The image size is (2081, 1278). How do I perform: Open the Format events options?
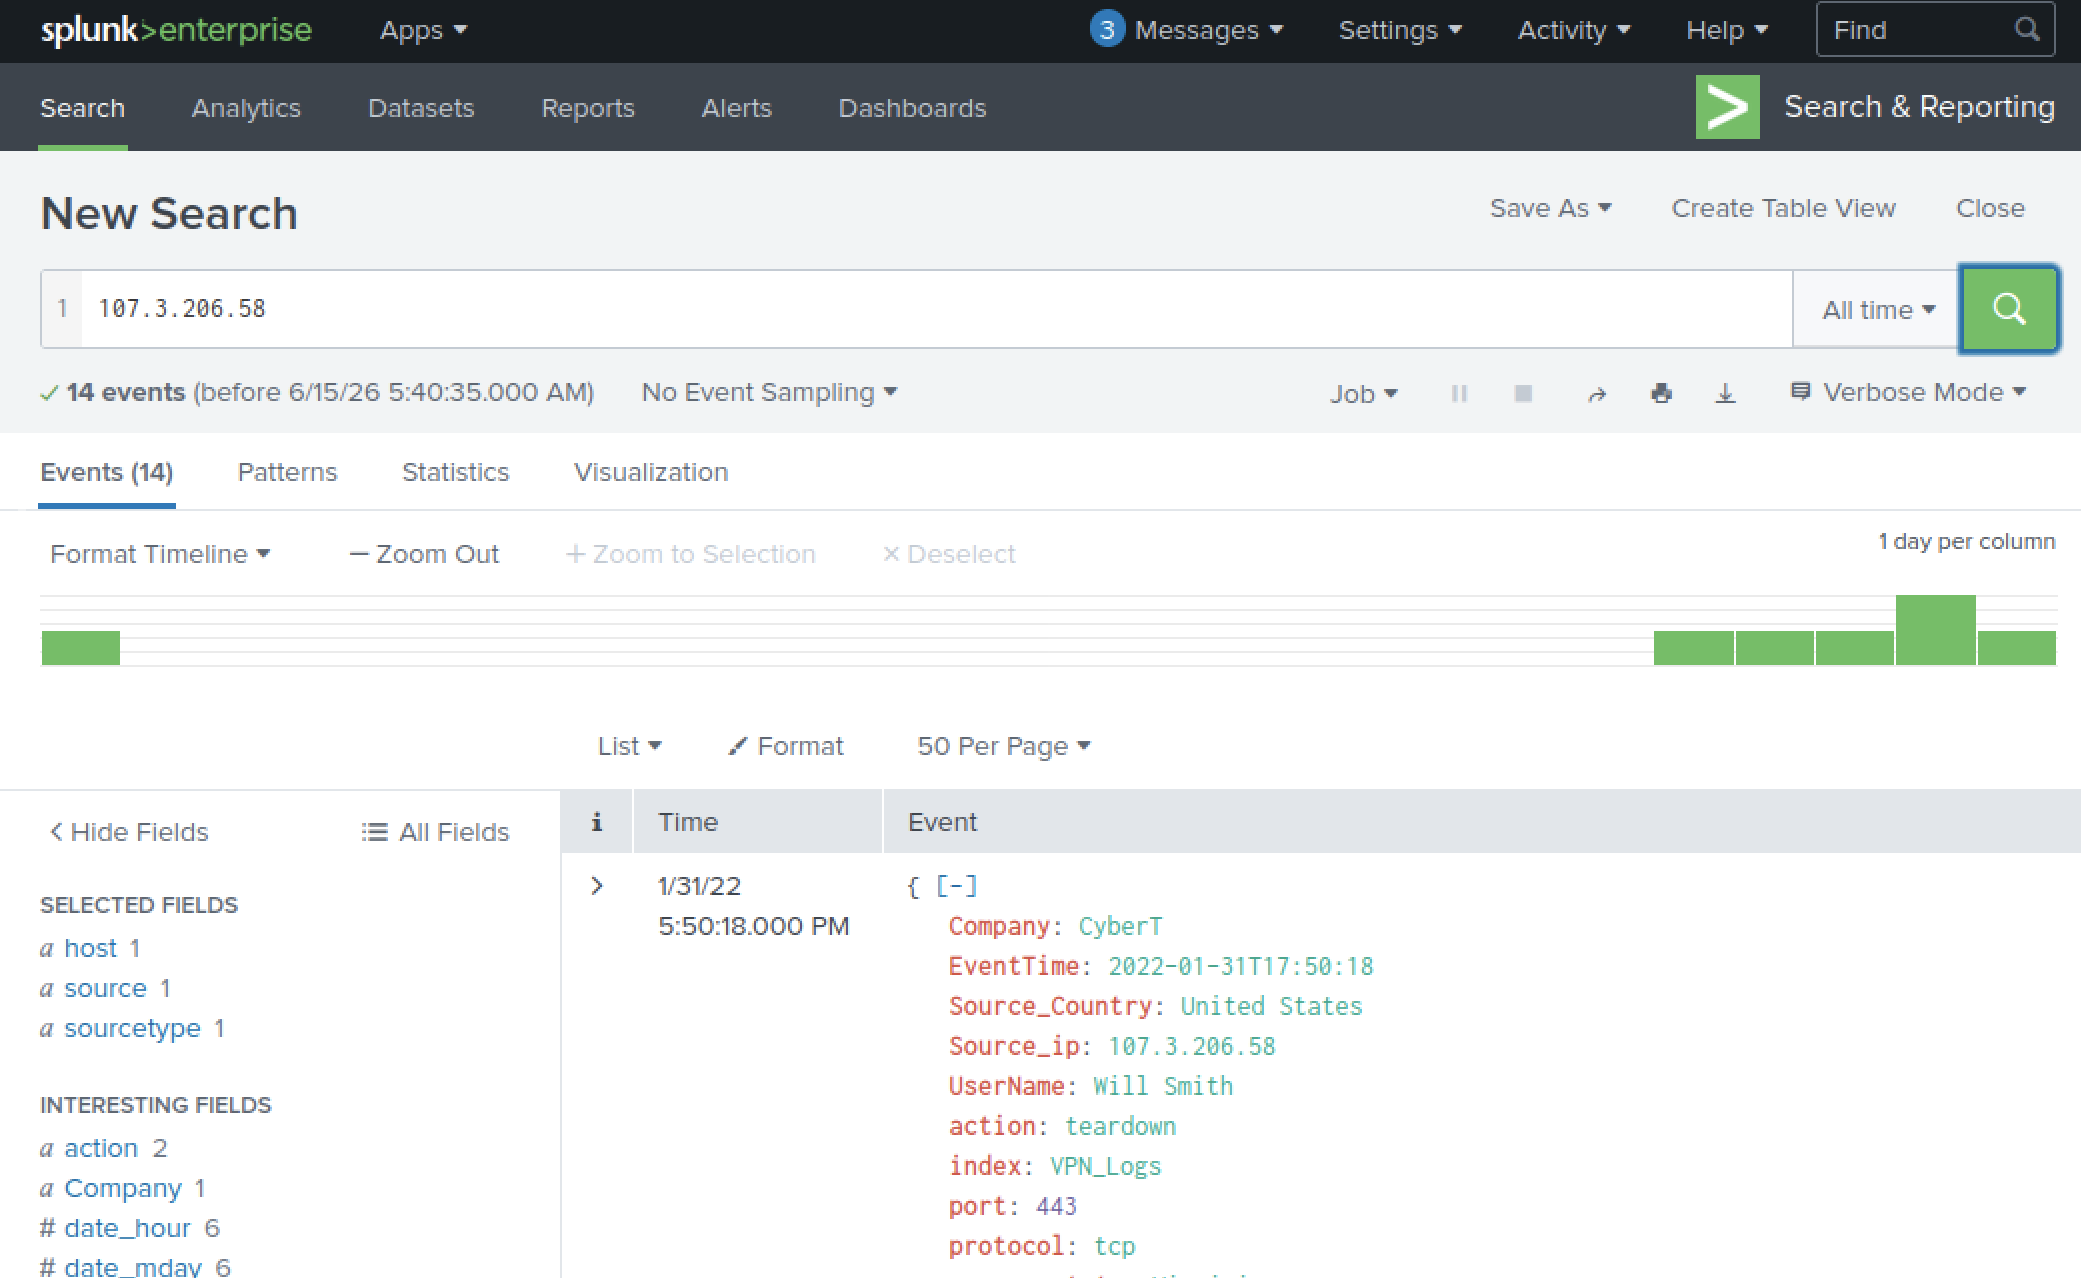pos(786,746)
